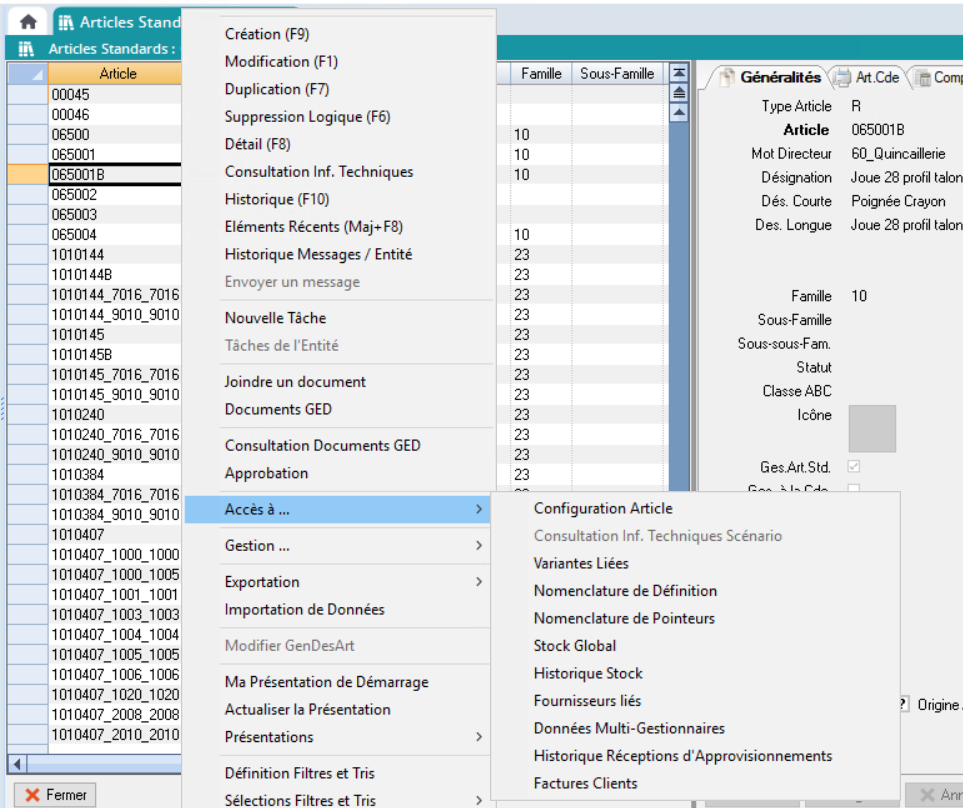
Task: Sort by the Famille column header
Action: [541, 74]
